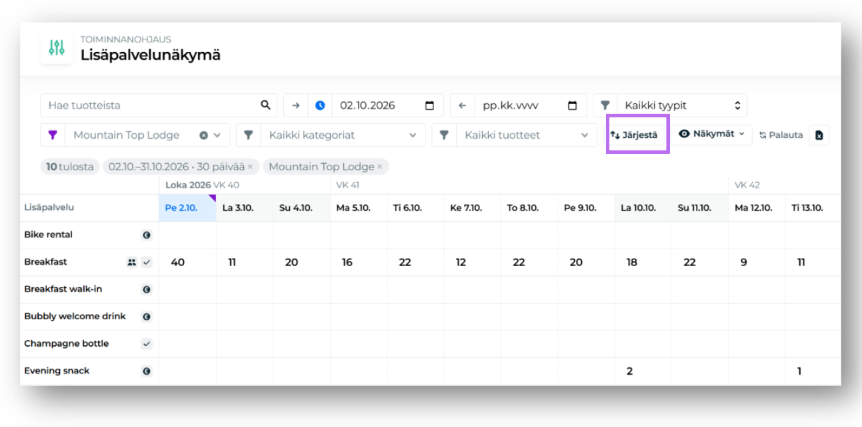
Task: Click Breakfast walk-in euro icon
Action: coord(146,290)
